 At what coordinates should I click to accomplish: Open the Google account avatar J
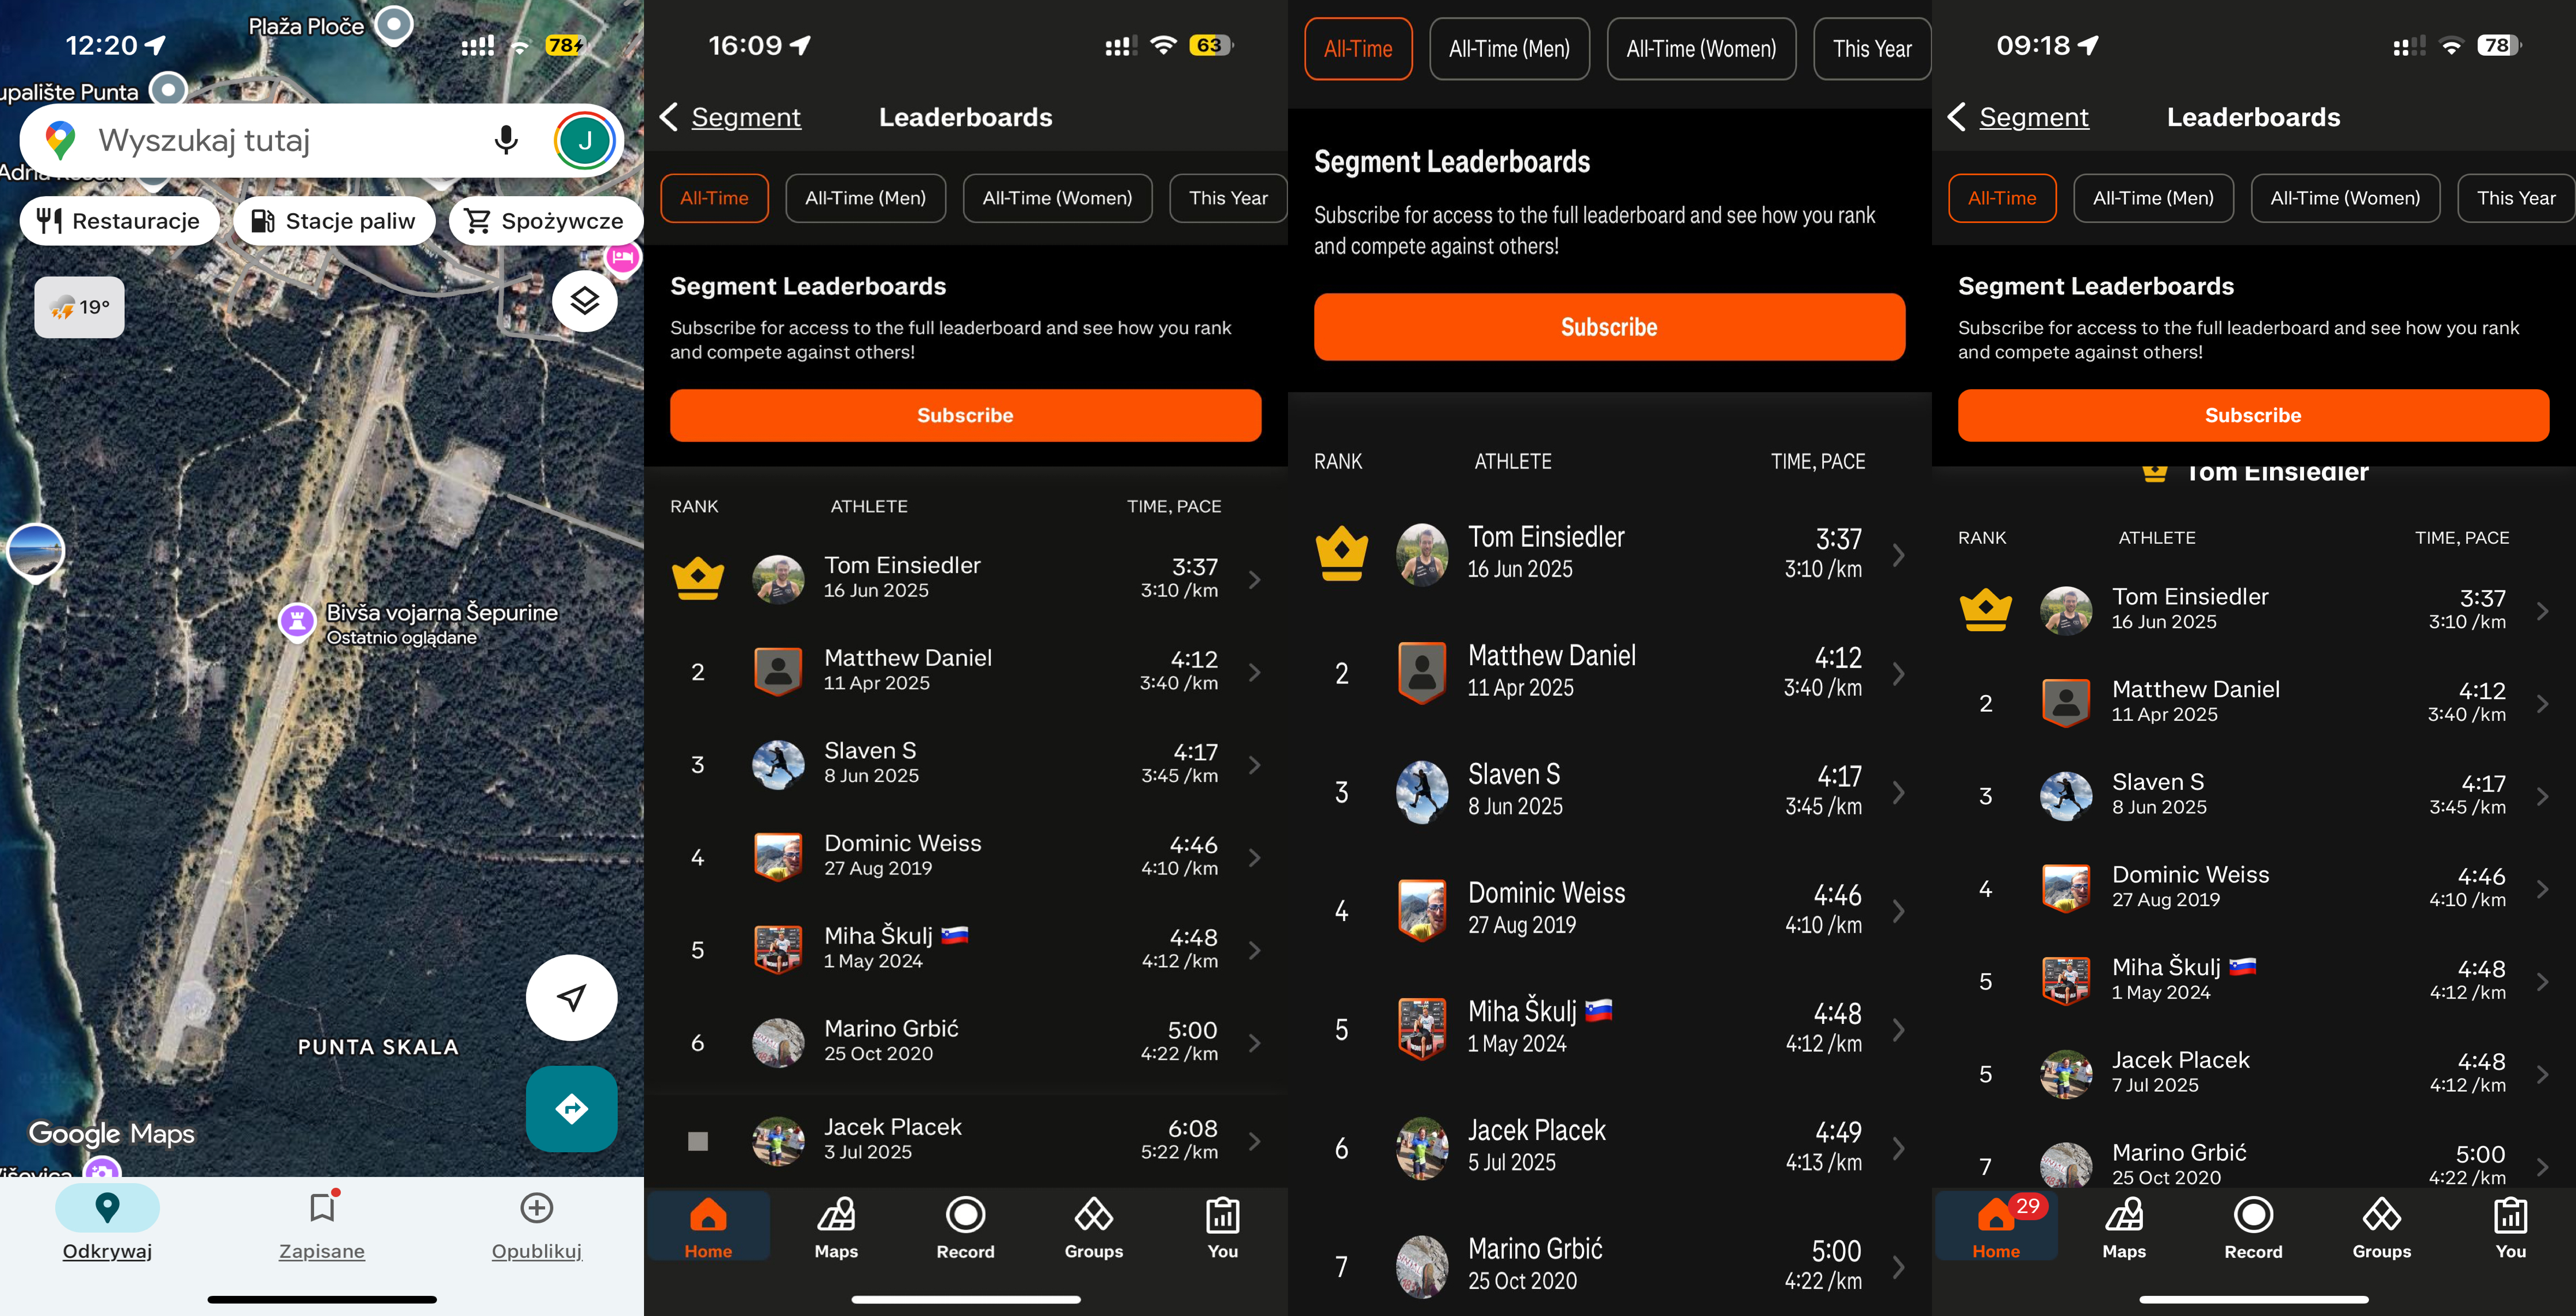point(585,141)
